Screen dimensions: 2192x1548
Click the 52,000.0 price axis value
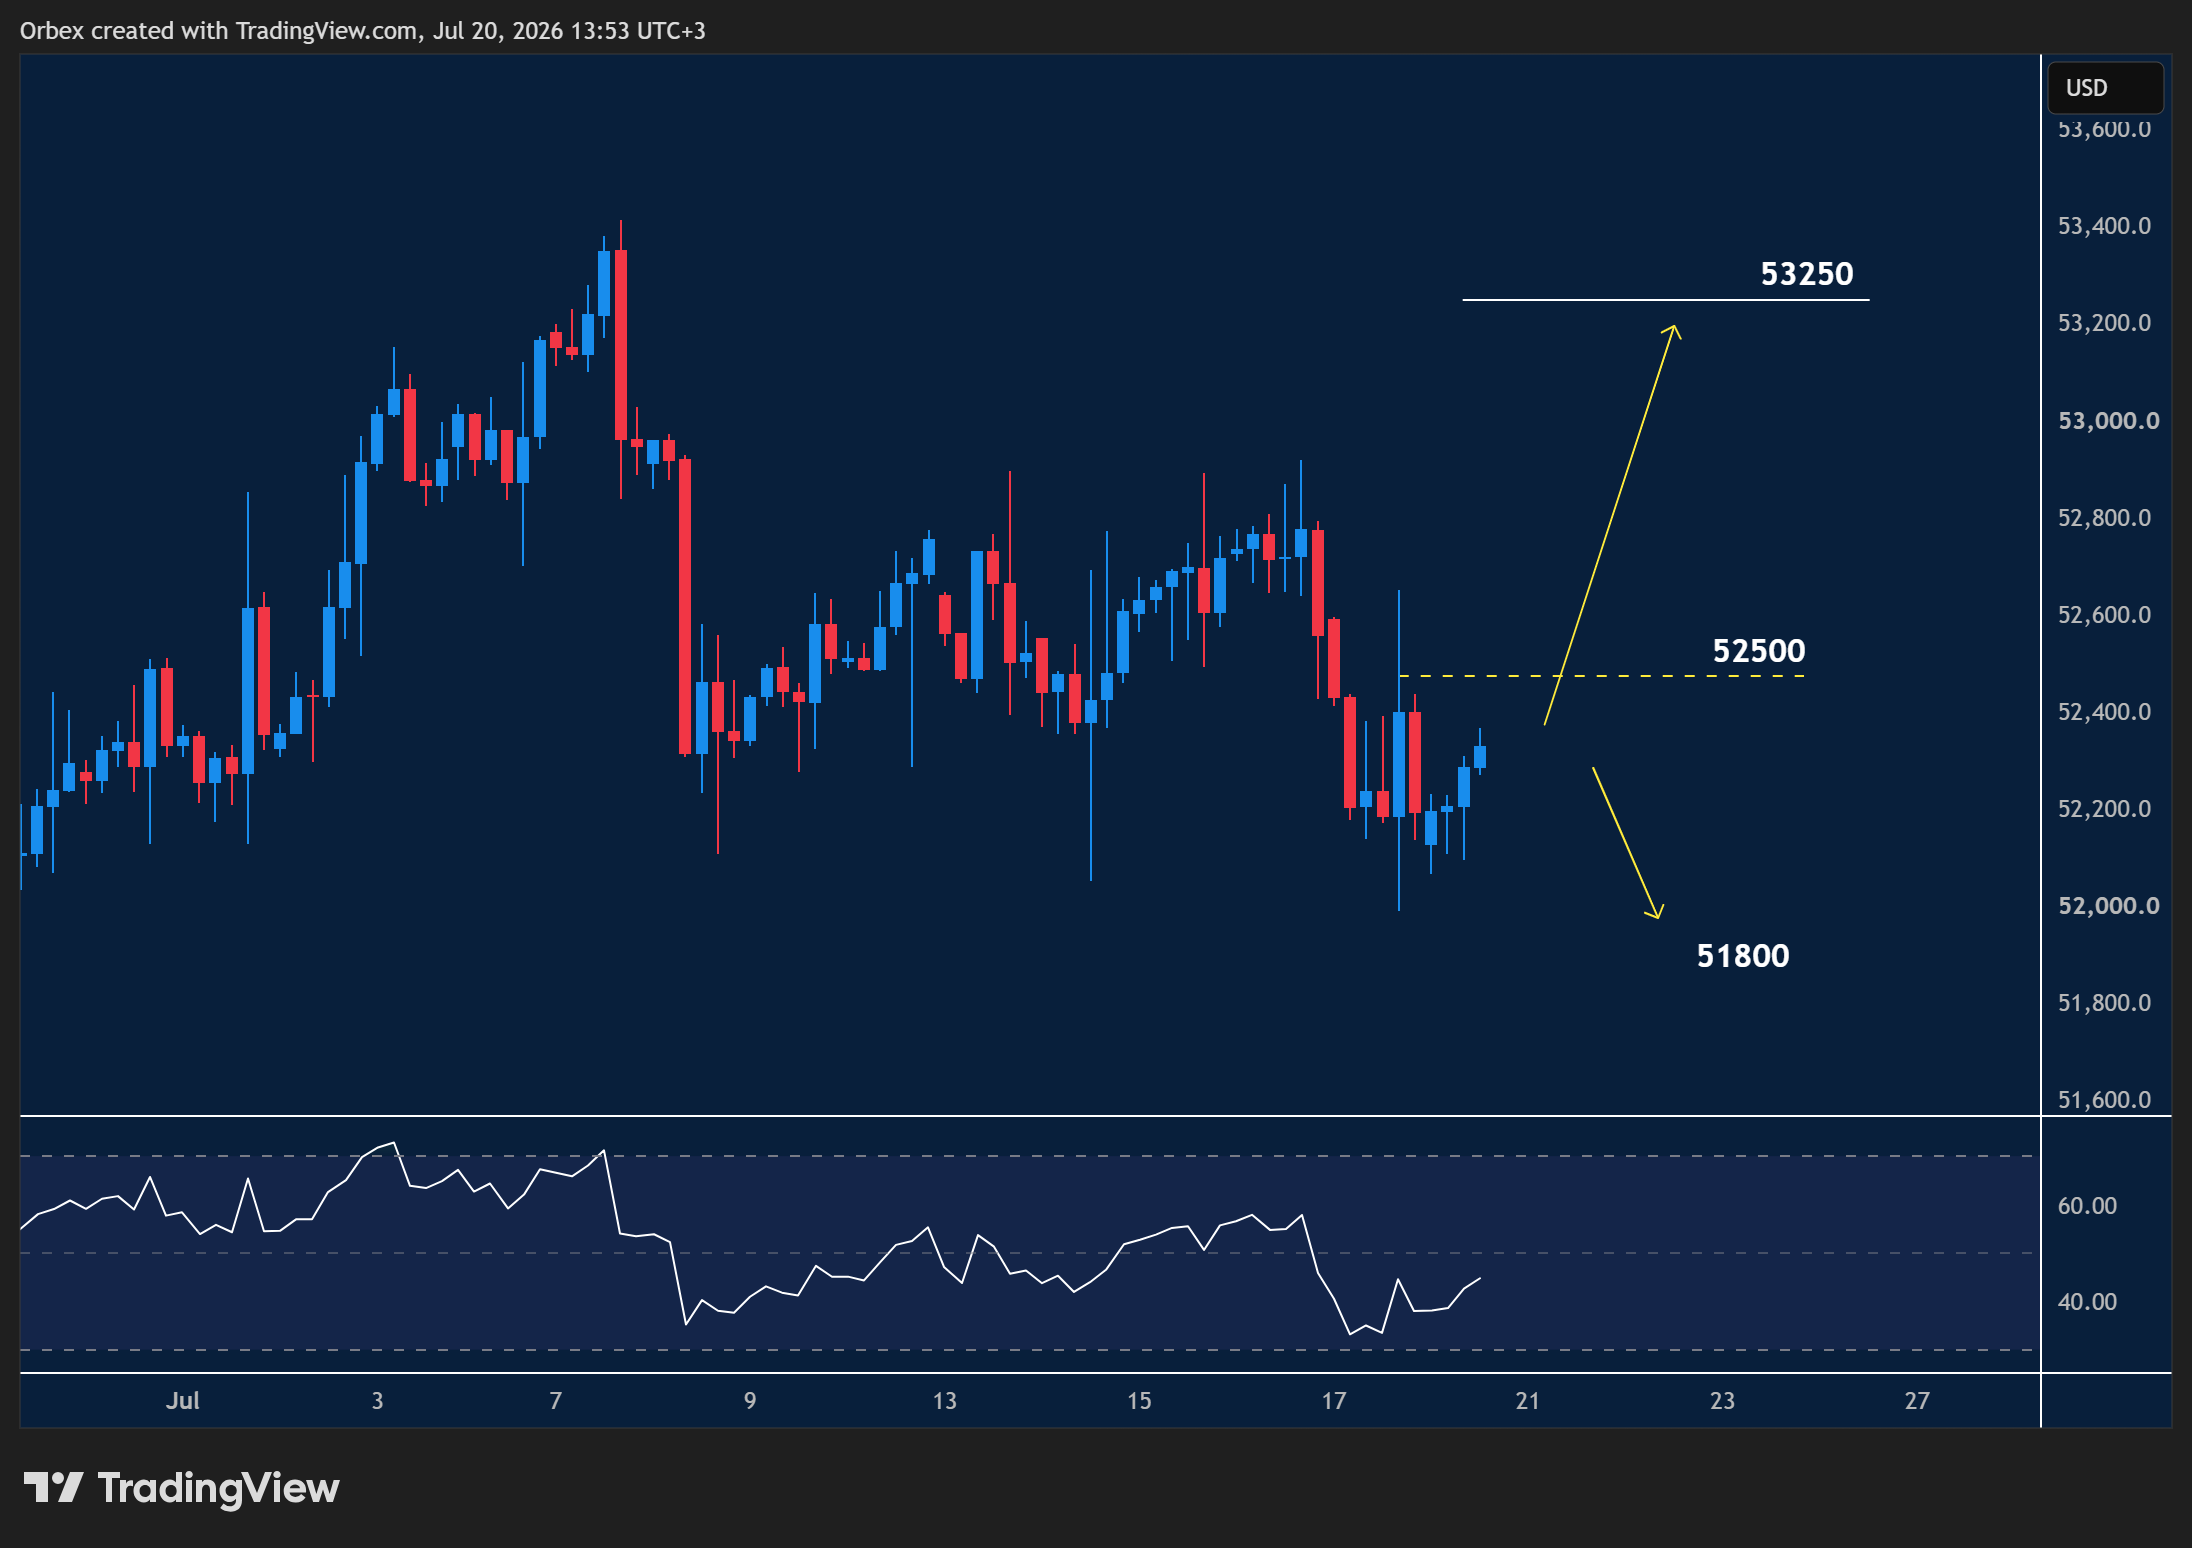(x=2108, y=906)
